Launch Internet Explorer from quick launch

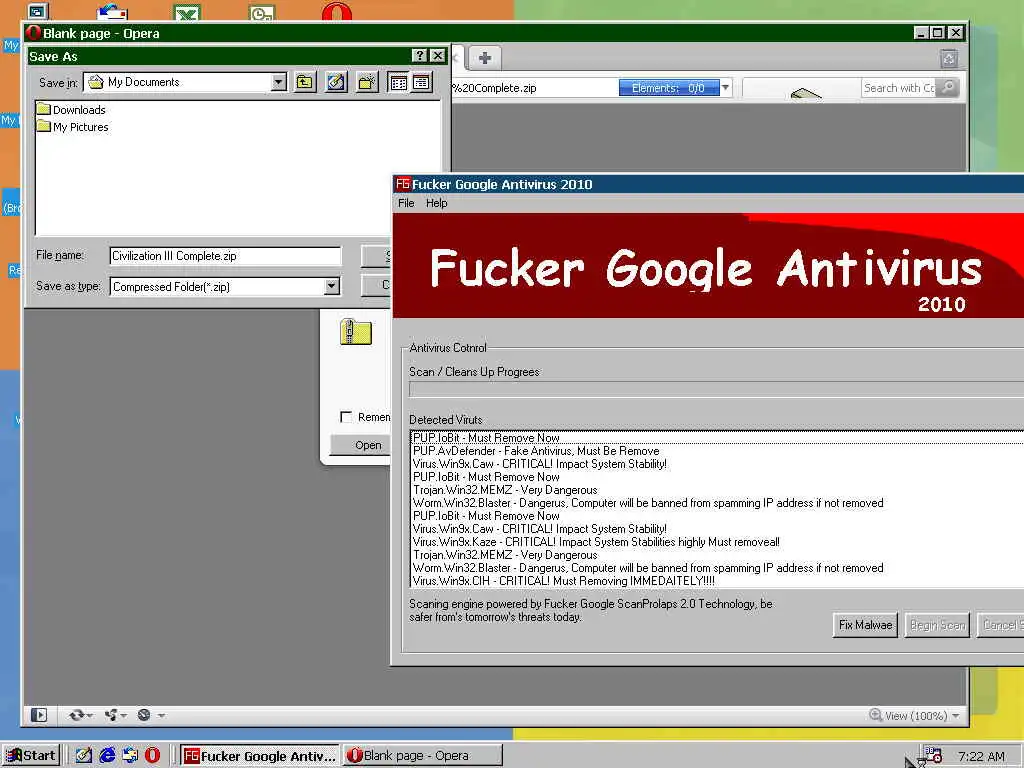(x=107, y=756)
